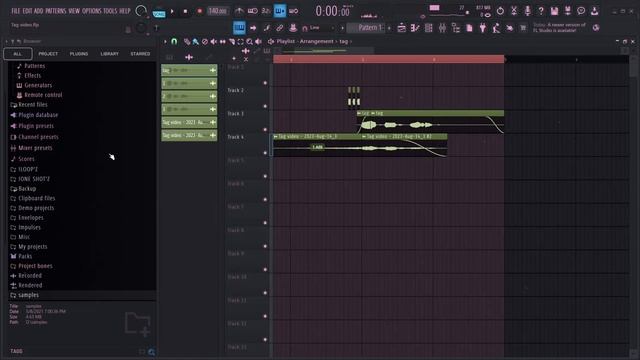Select the ALL browser tab

(18, 54)
